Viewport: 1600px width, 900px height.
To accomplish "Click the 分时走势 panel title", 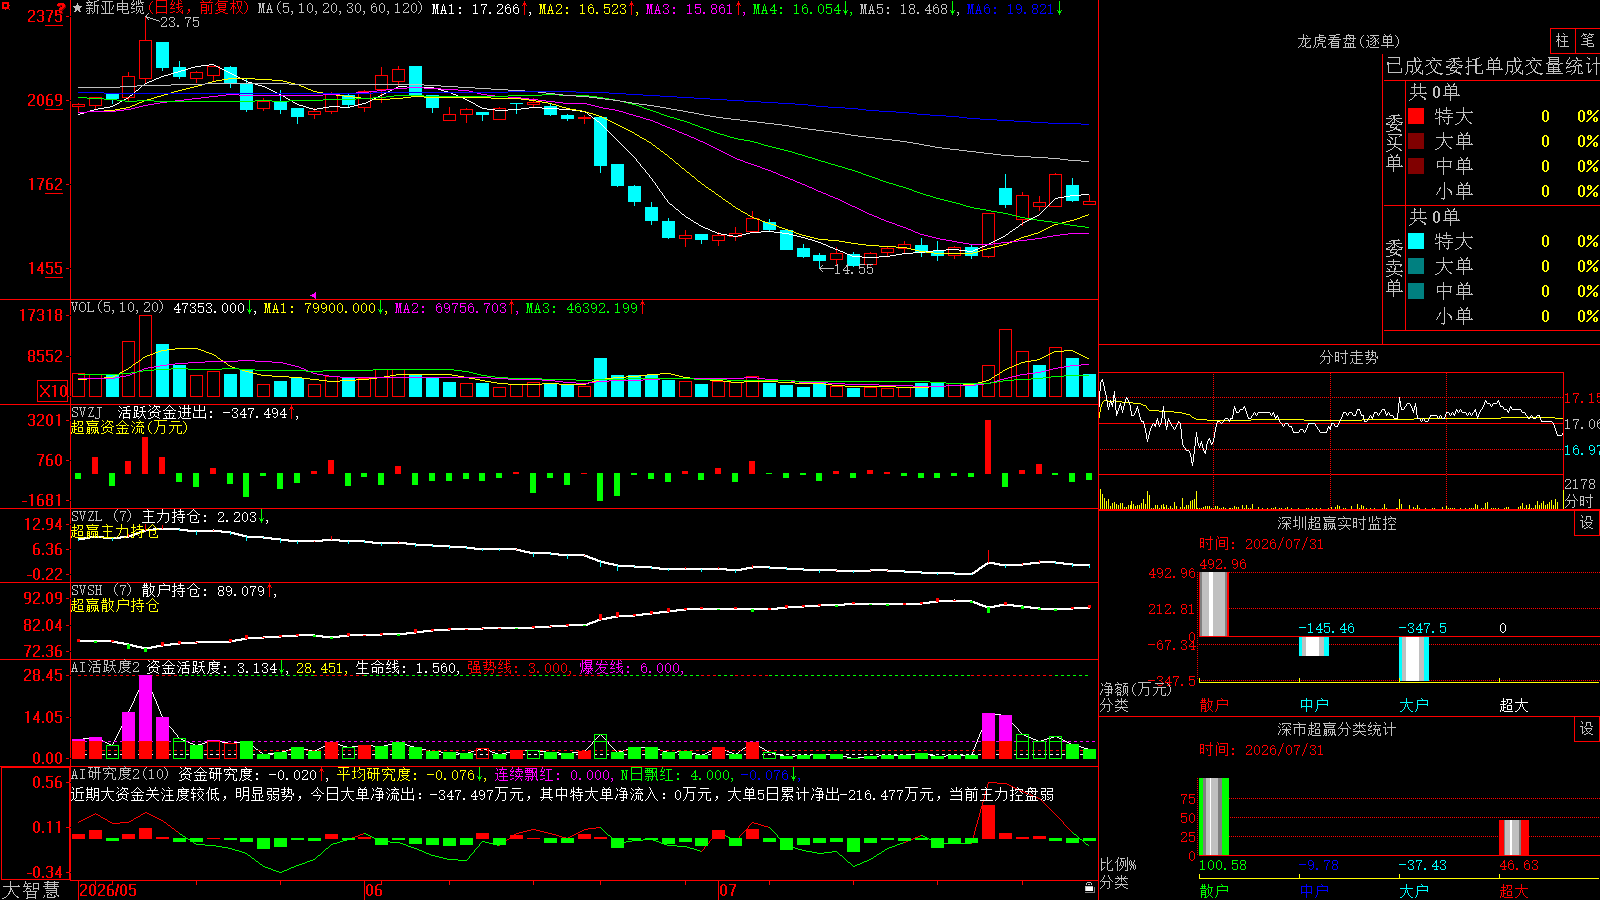I will pyautogui.click(x=1349, y=357).
